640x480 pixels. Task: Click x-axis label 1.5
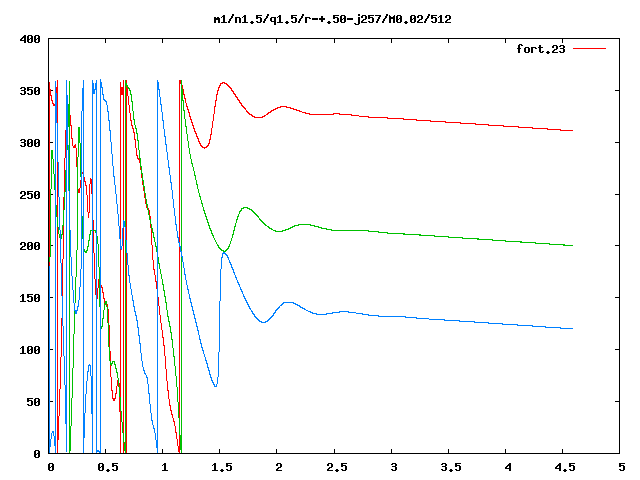point(222,467)
